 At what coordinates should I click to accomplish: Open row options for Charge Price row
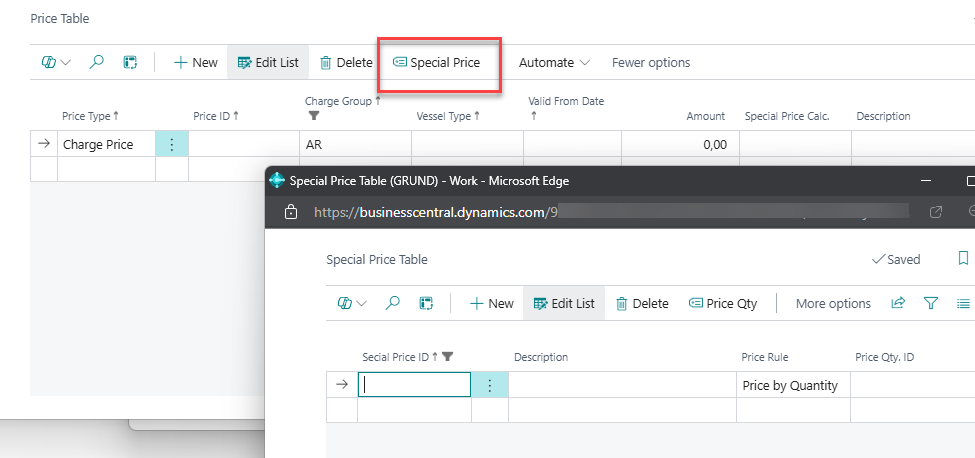click(x=171, y=144)
